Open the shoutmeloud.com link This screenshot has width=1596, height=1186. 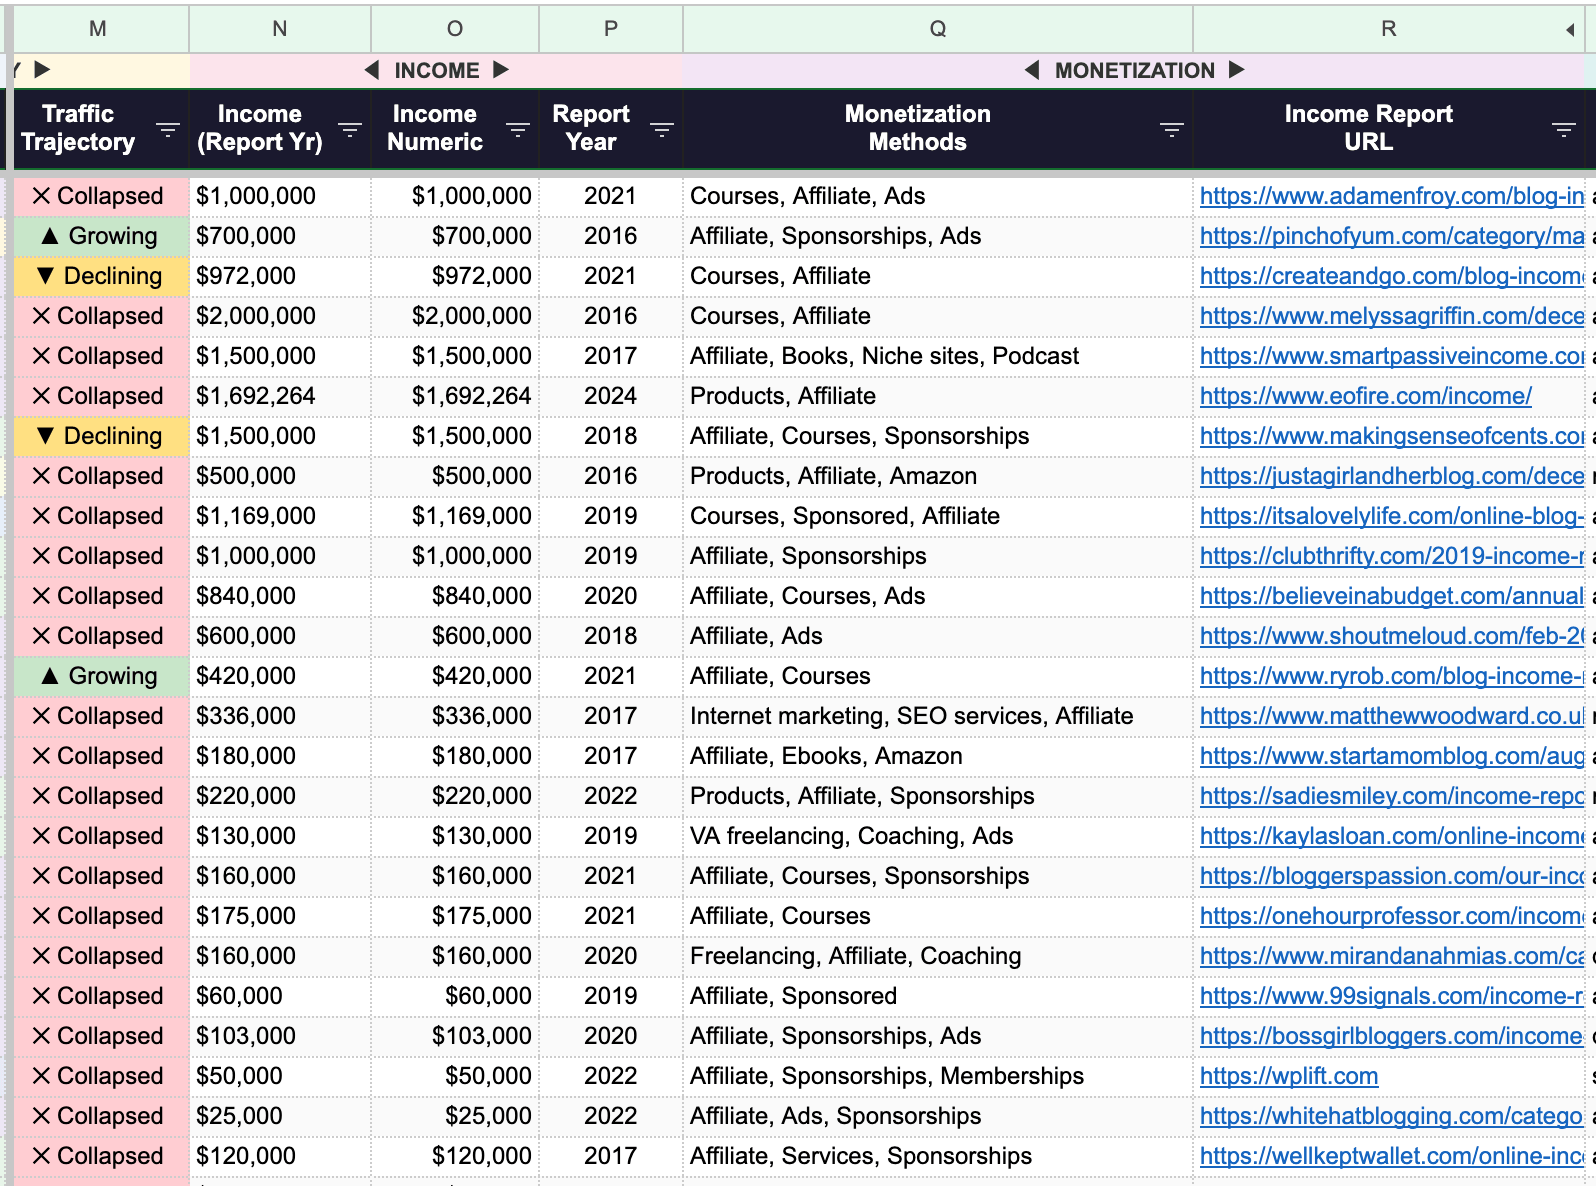pos(1391,636)
